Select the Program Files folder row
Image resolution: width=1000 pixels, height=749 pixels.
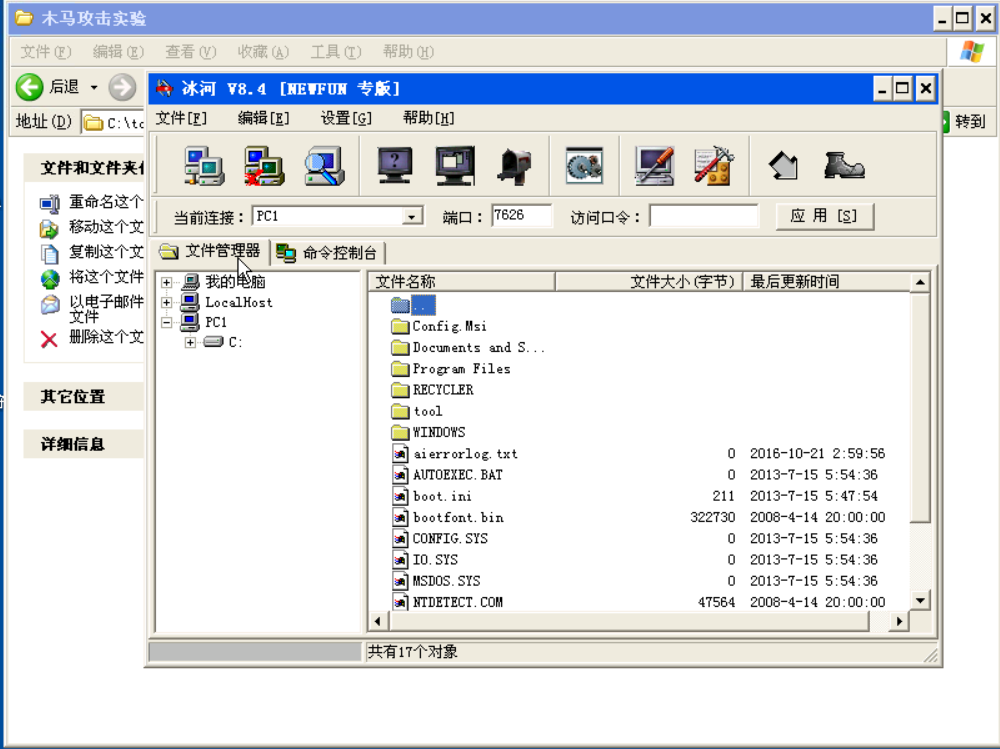(x=450, y=369)
